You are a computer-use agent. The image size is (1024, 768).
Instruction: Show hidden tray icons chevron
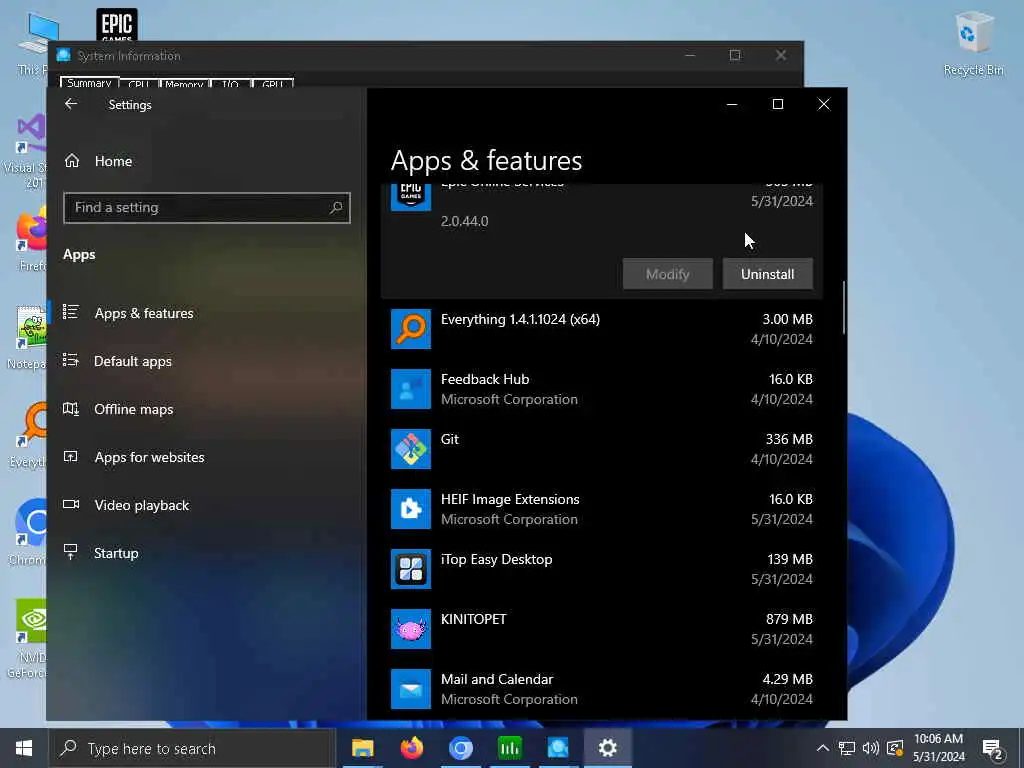point(823,748)
